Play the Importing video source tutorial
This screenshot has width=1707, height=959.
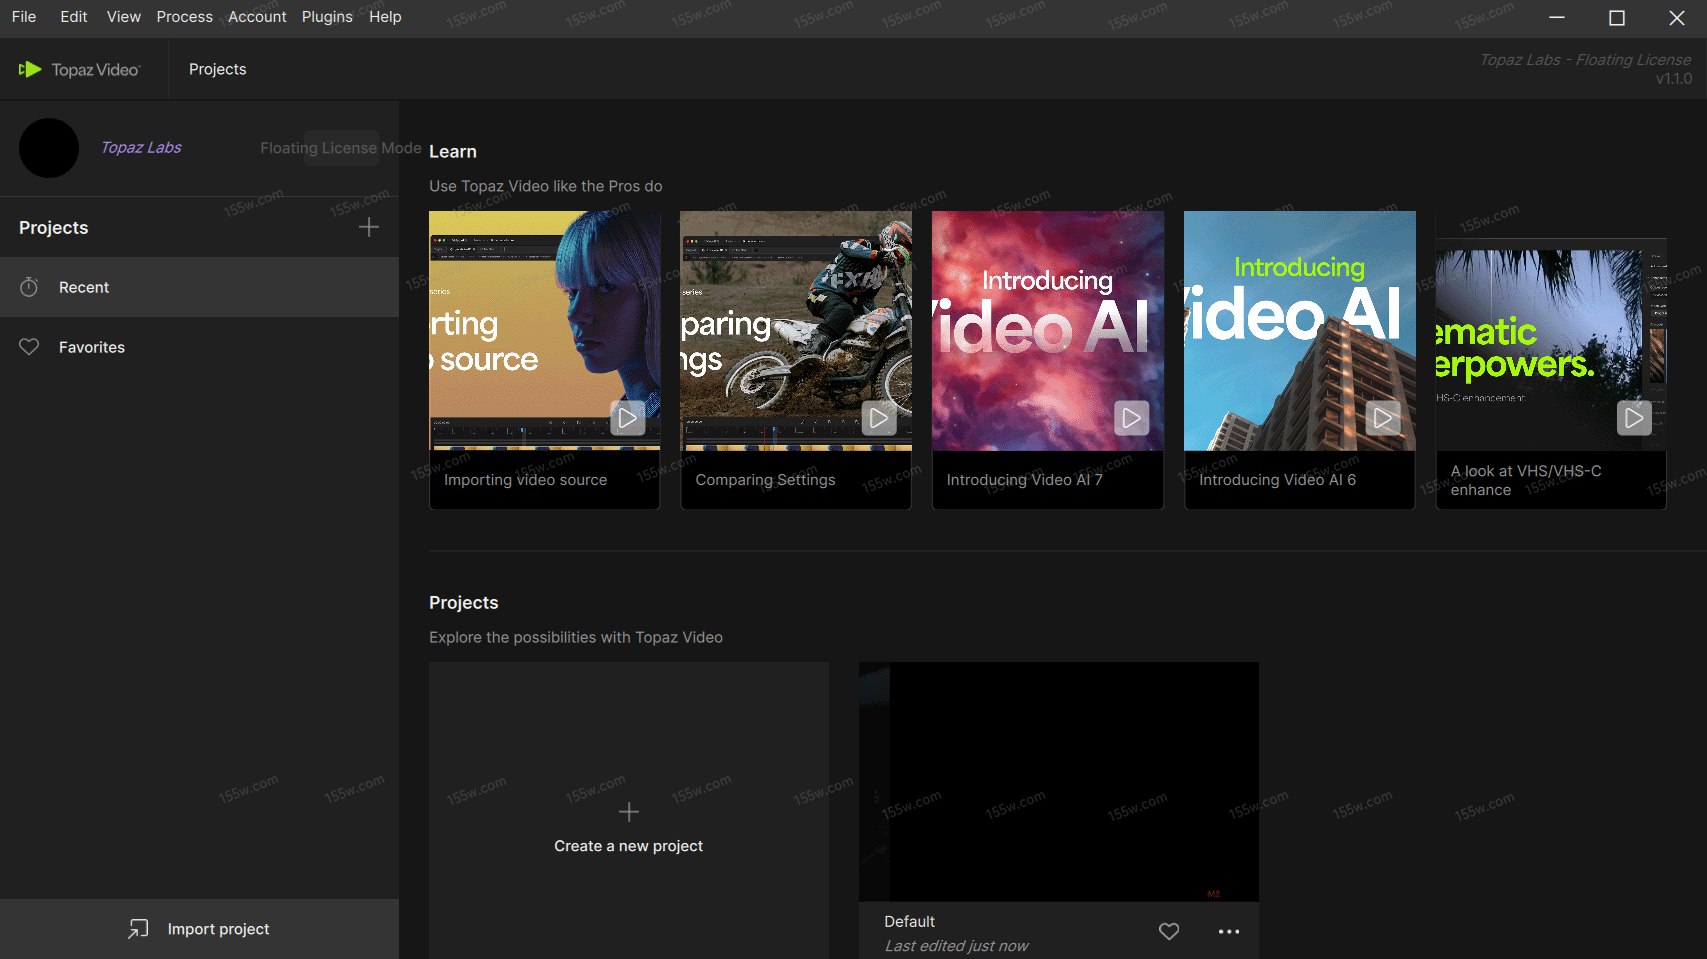tap(627, 418)
